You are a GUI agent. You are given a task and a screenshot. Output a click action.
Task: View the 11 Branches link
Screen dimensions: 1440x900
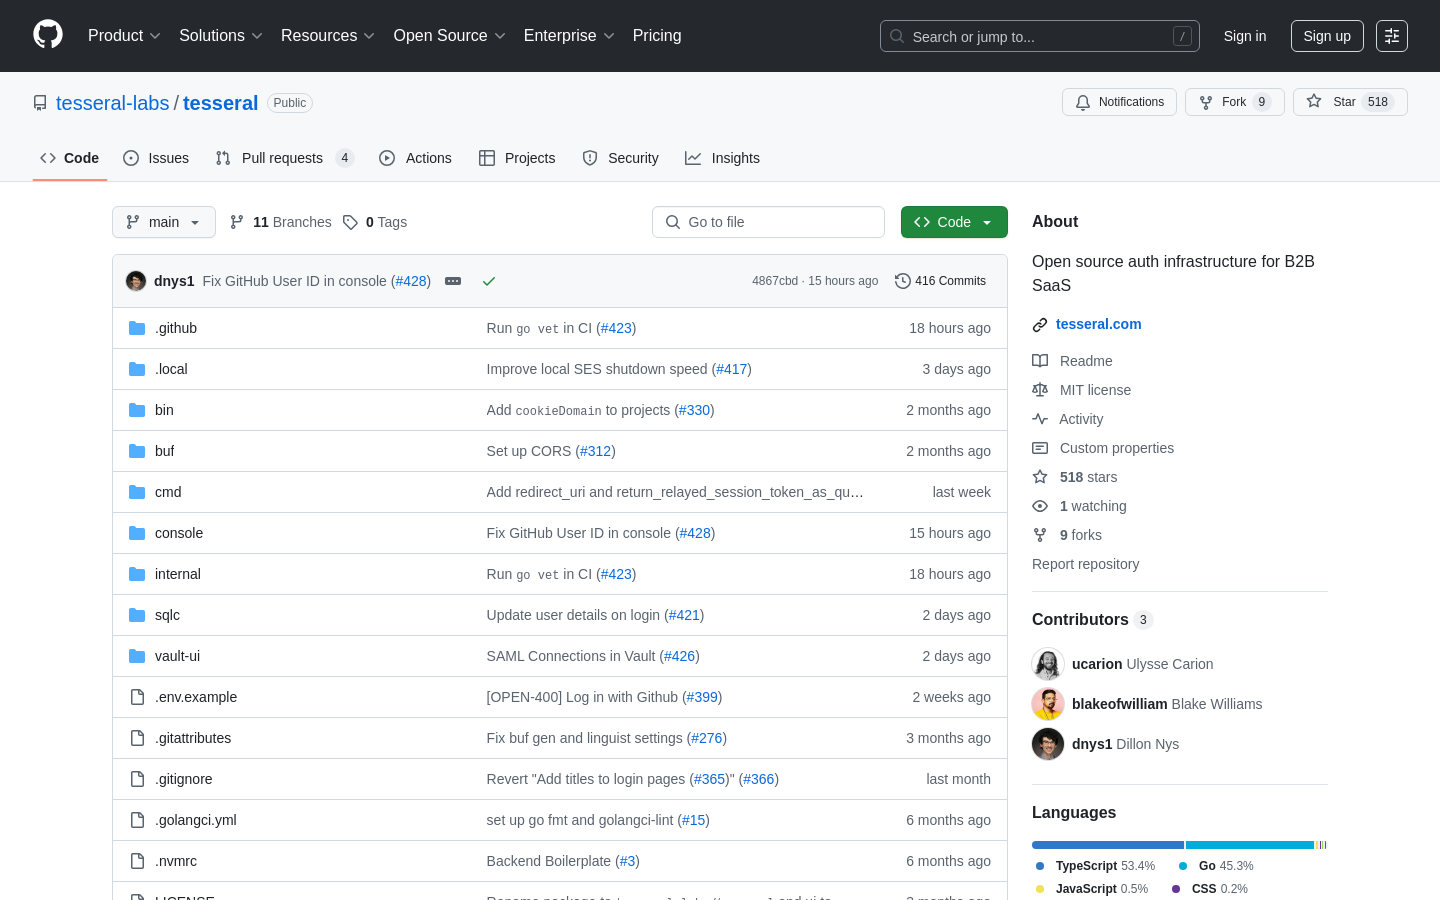(281, 222)
